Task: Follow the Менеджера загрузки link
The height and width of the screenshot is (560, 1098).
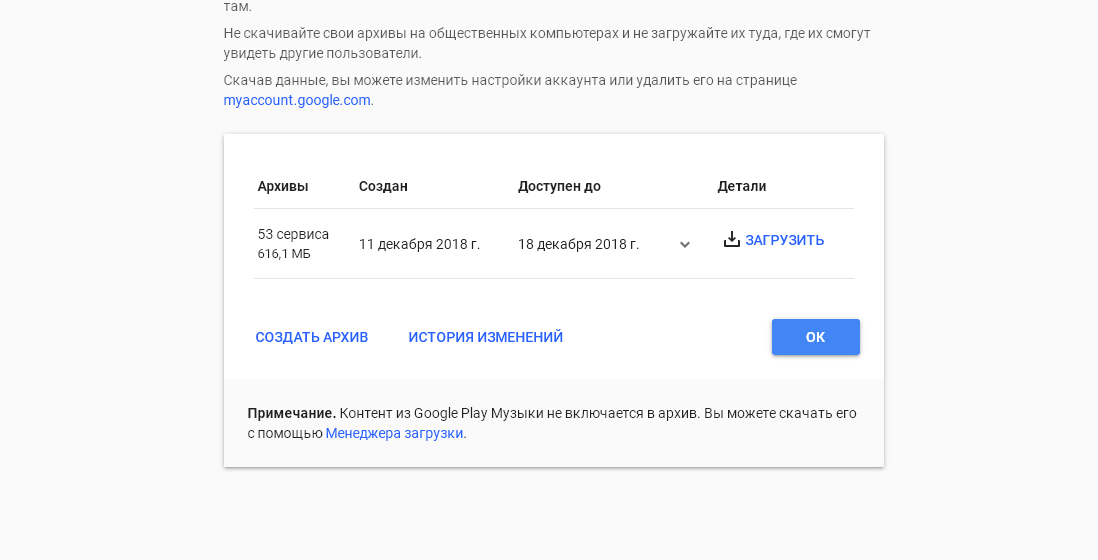Action: [394, 433]
